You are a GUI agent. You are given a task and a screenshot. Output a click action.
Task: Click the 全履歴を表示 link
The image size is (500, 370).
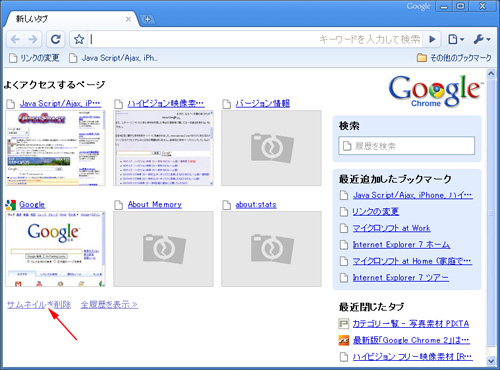(109, 305)
